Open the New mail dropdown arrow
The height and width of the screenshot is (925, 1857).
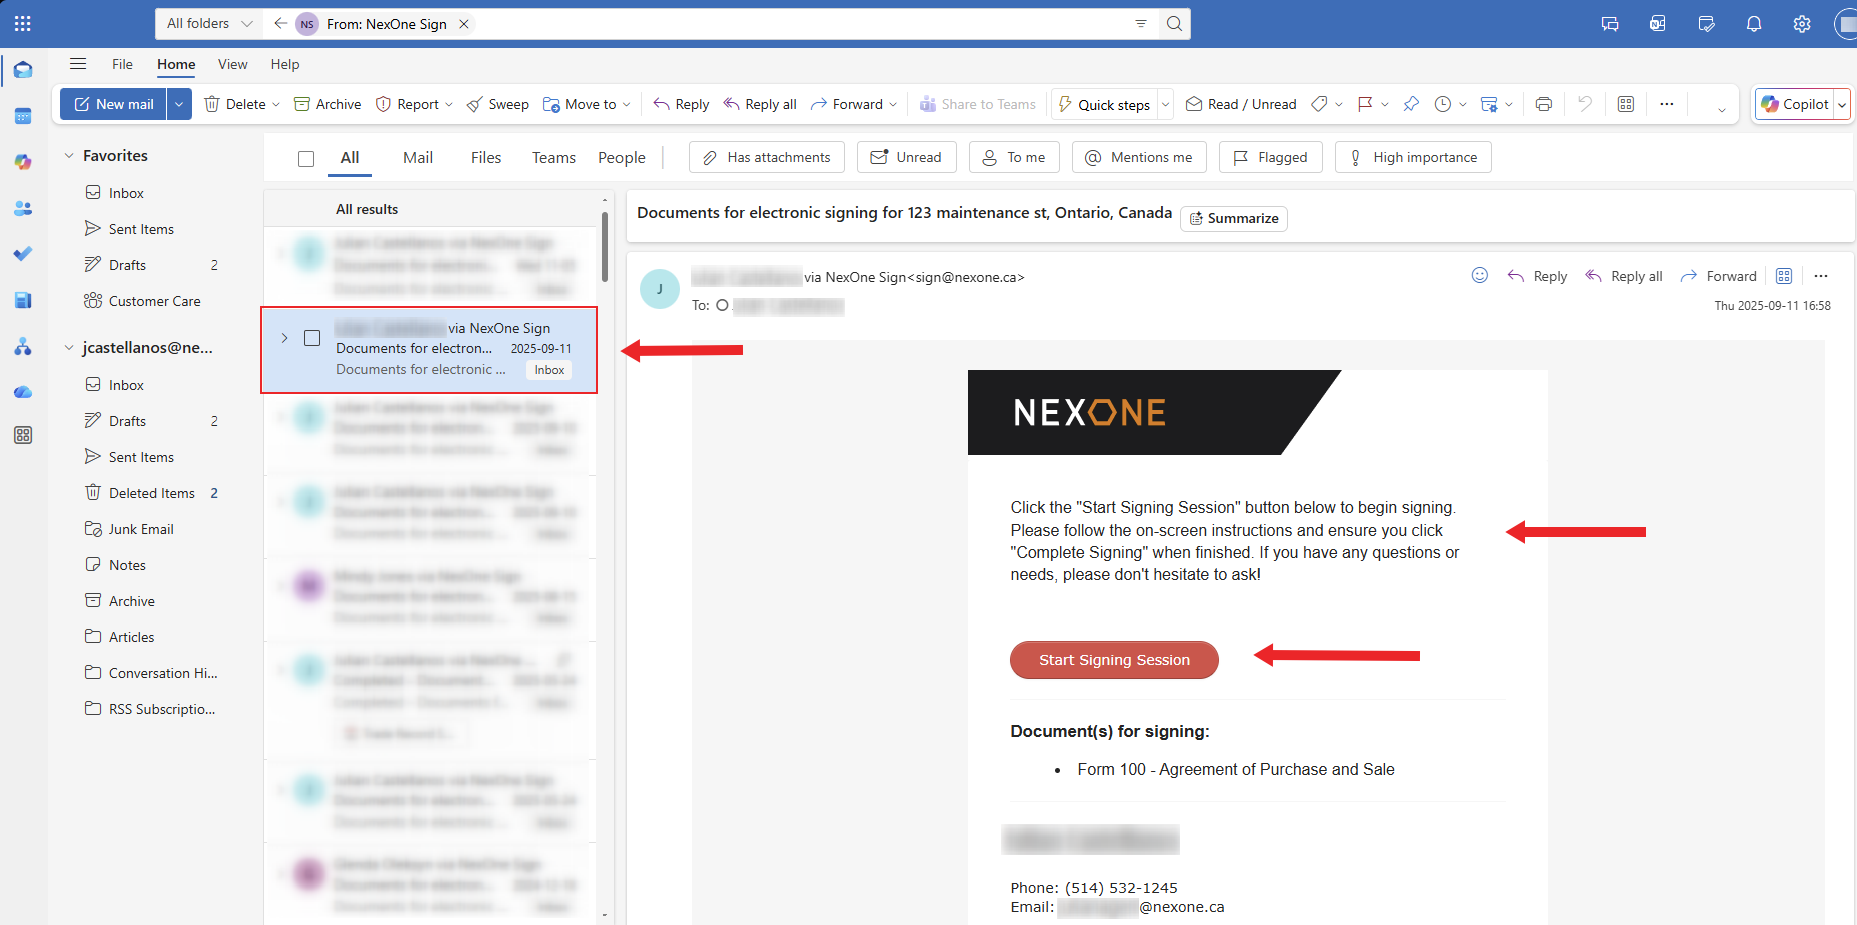[x=179, y=104]
